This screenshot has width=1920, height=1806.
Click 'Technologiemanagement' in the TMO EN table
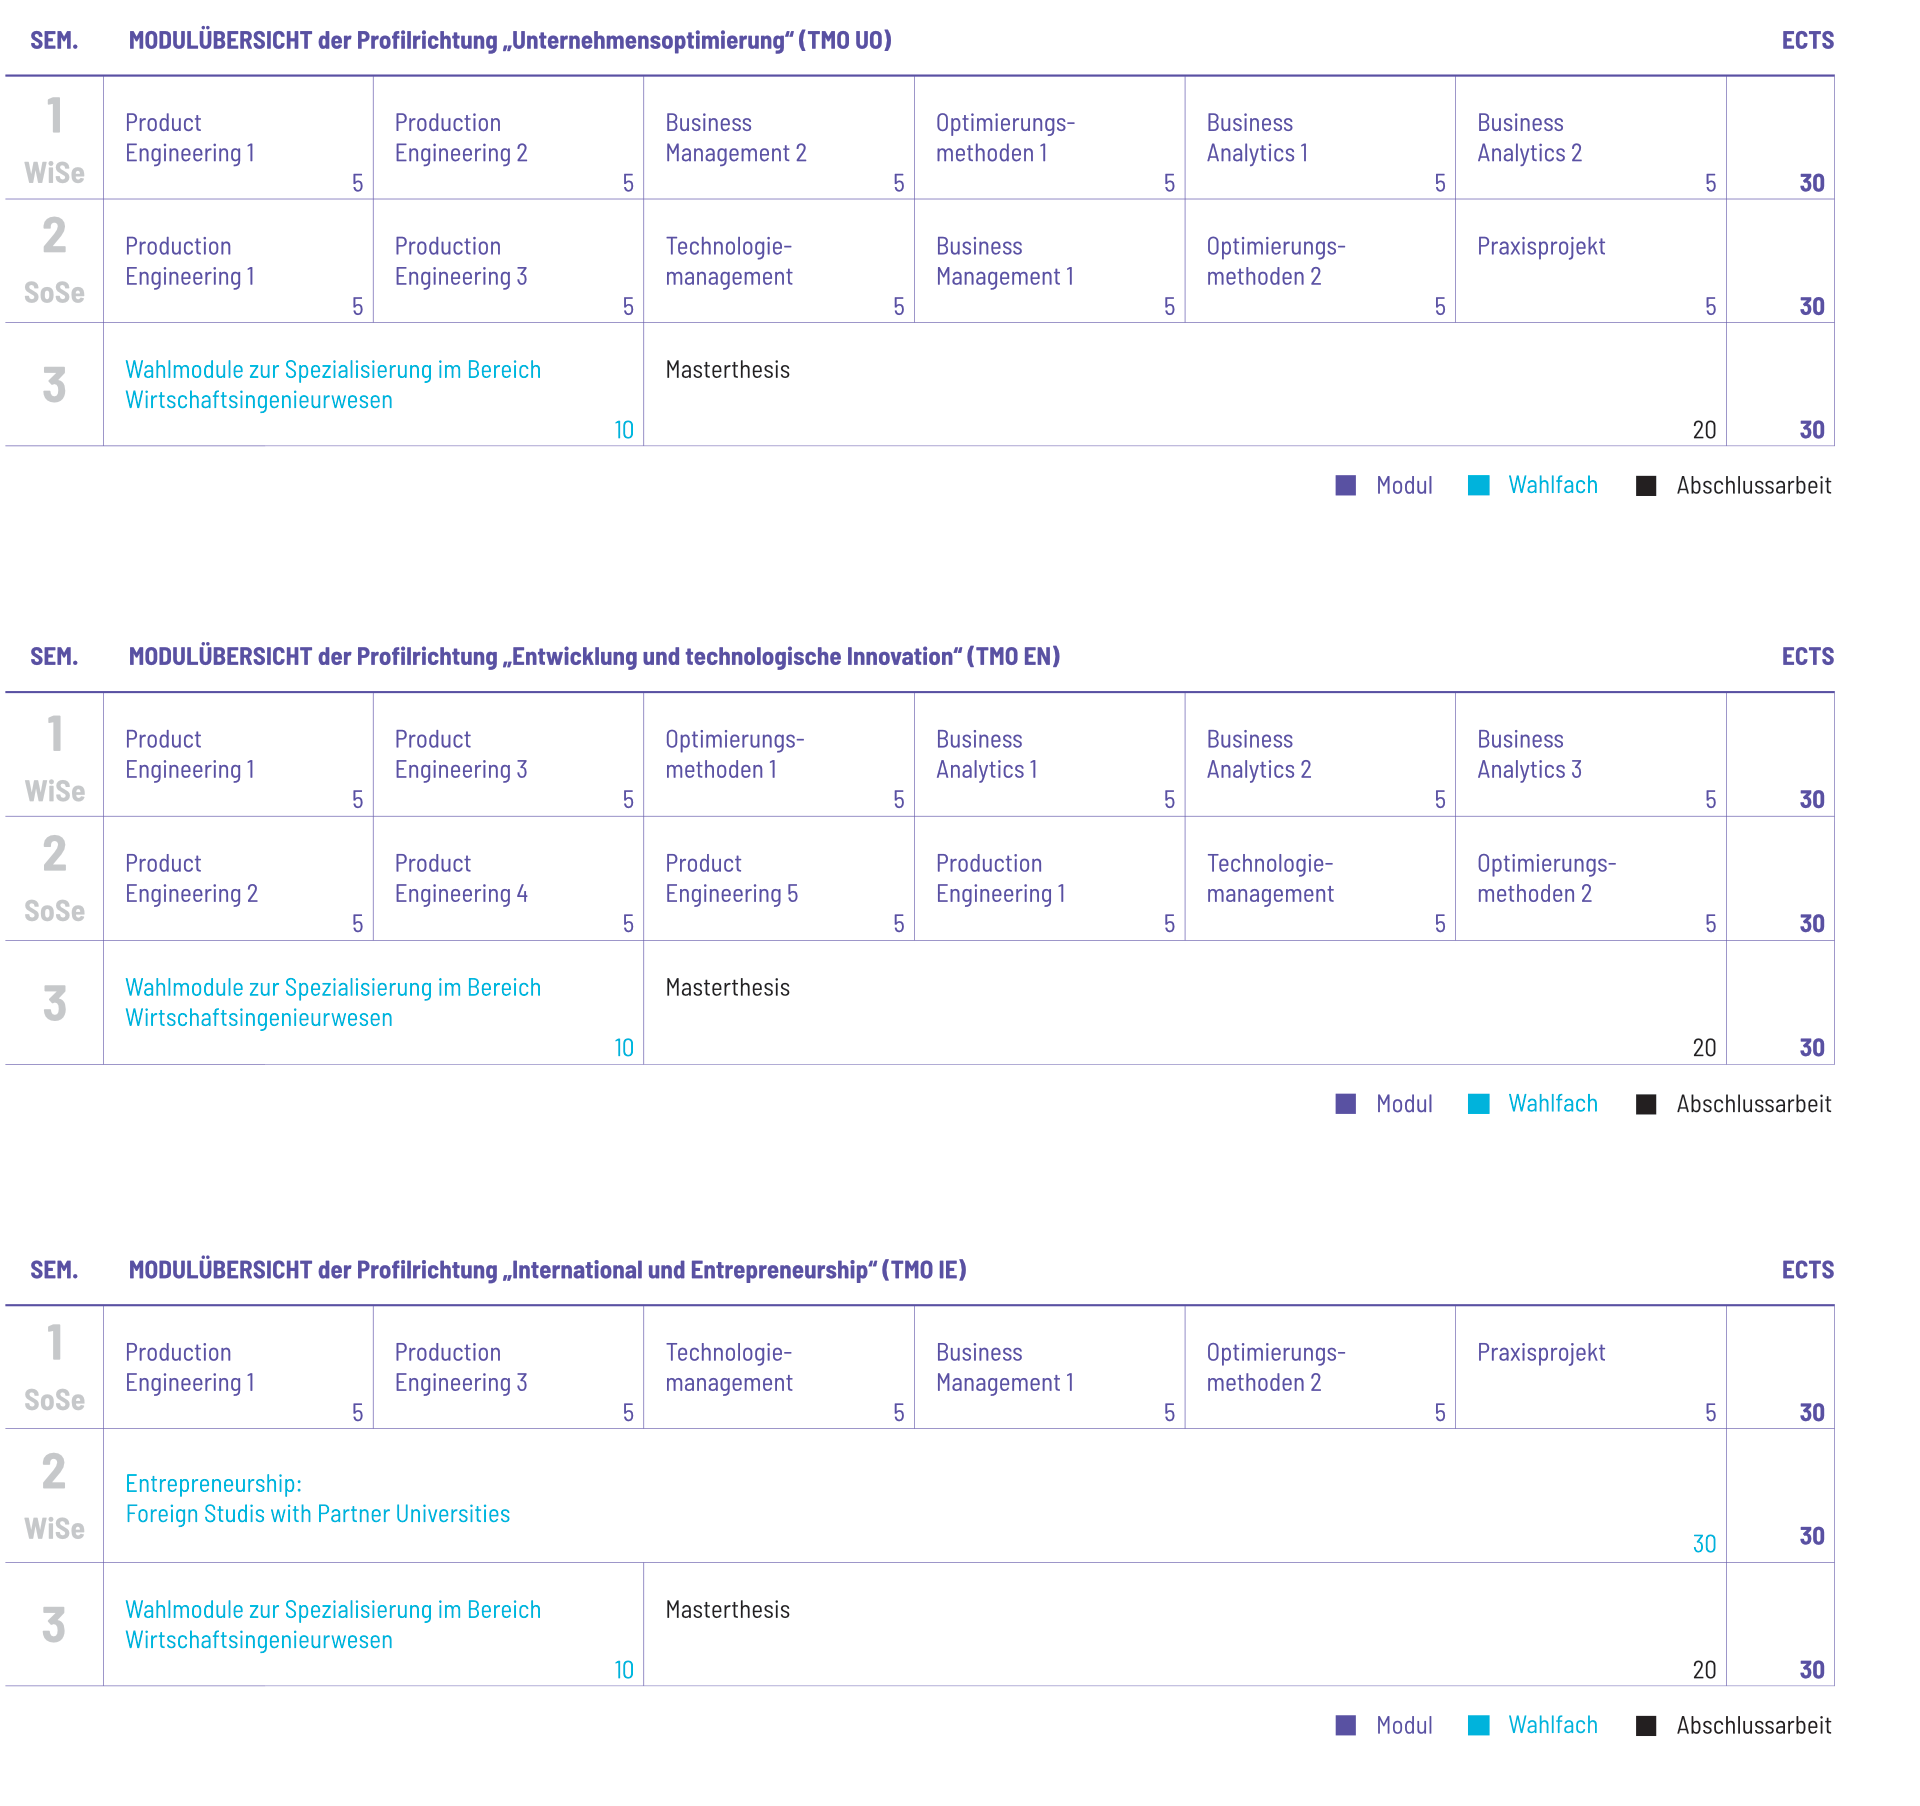coord(1270,878)
